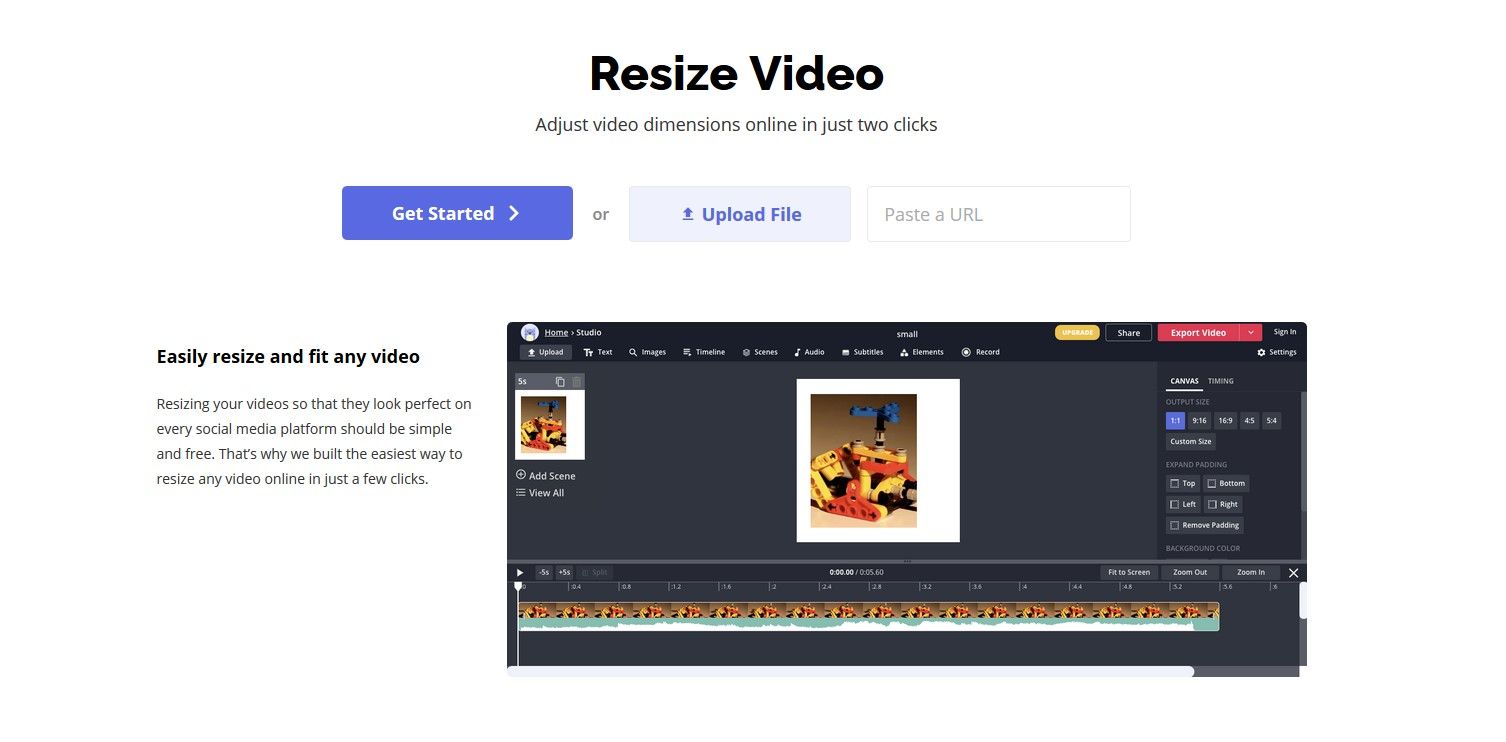The height and width of the screenshot is (742, 1506).
Task: Click the playhead marker at timeline start
Action: click(x=518, y=587)
